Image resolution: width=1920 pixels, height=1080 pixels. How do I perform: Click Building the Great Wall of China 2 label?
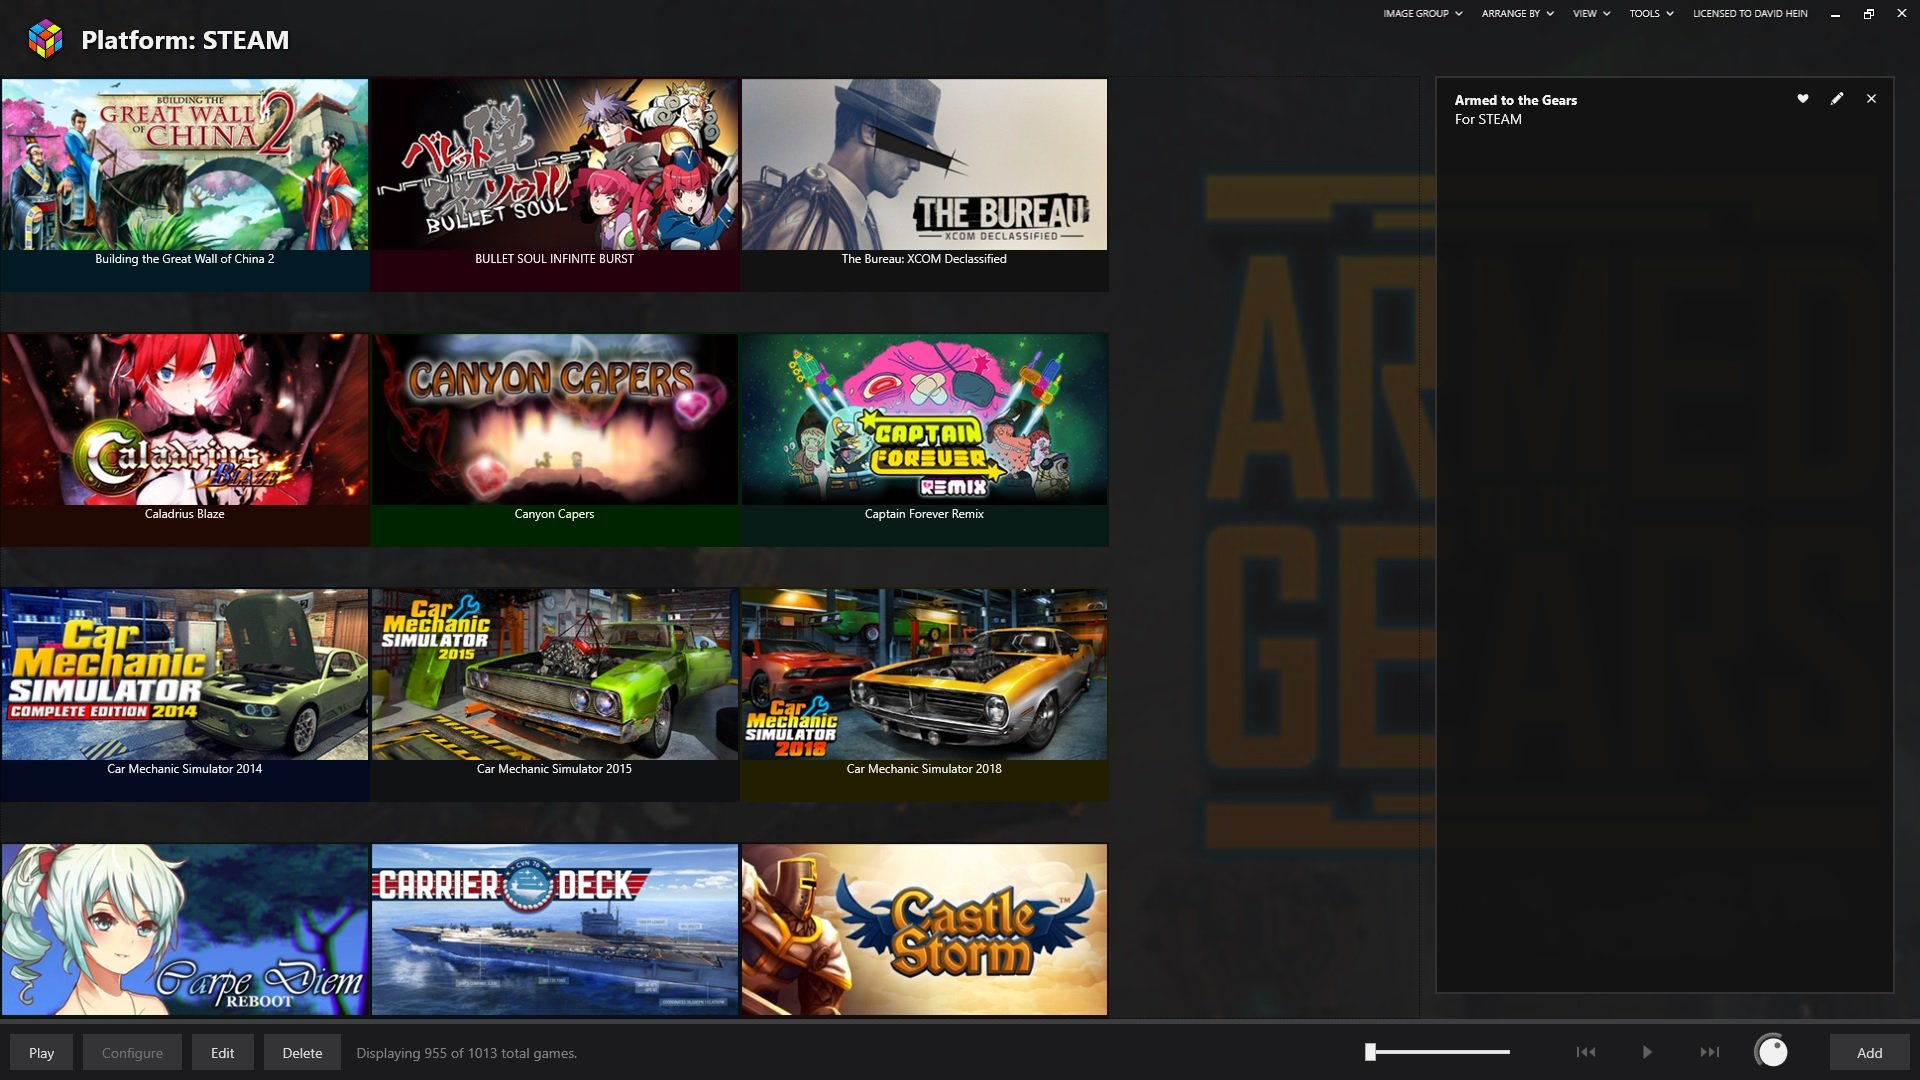coord(184,259)
